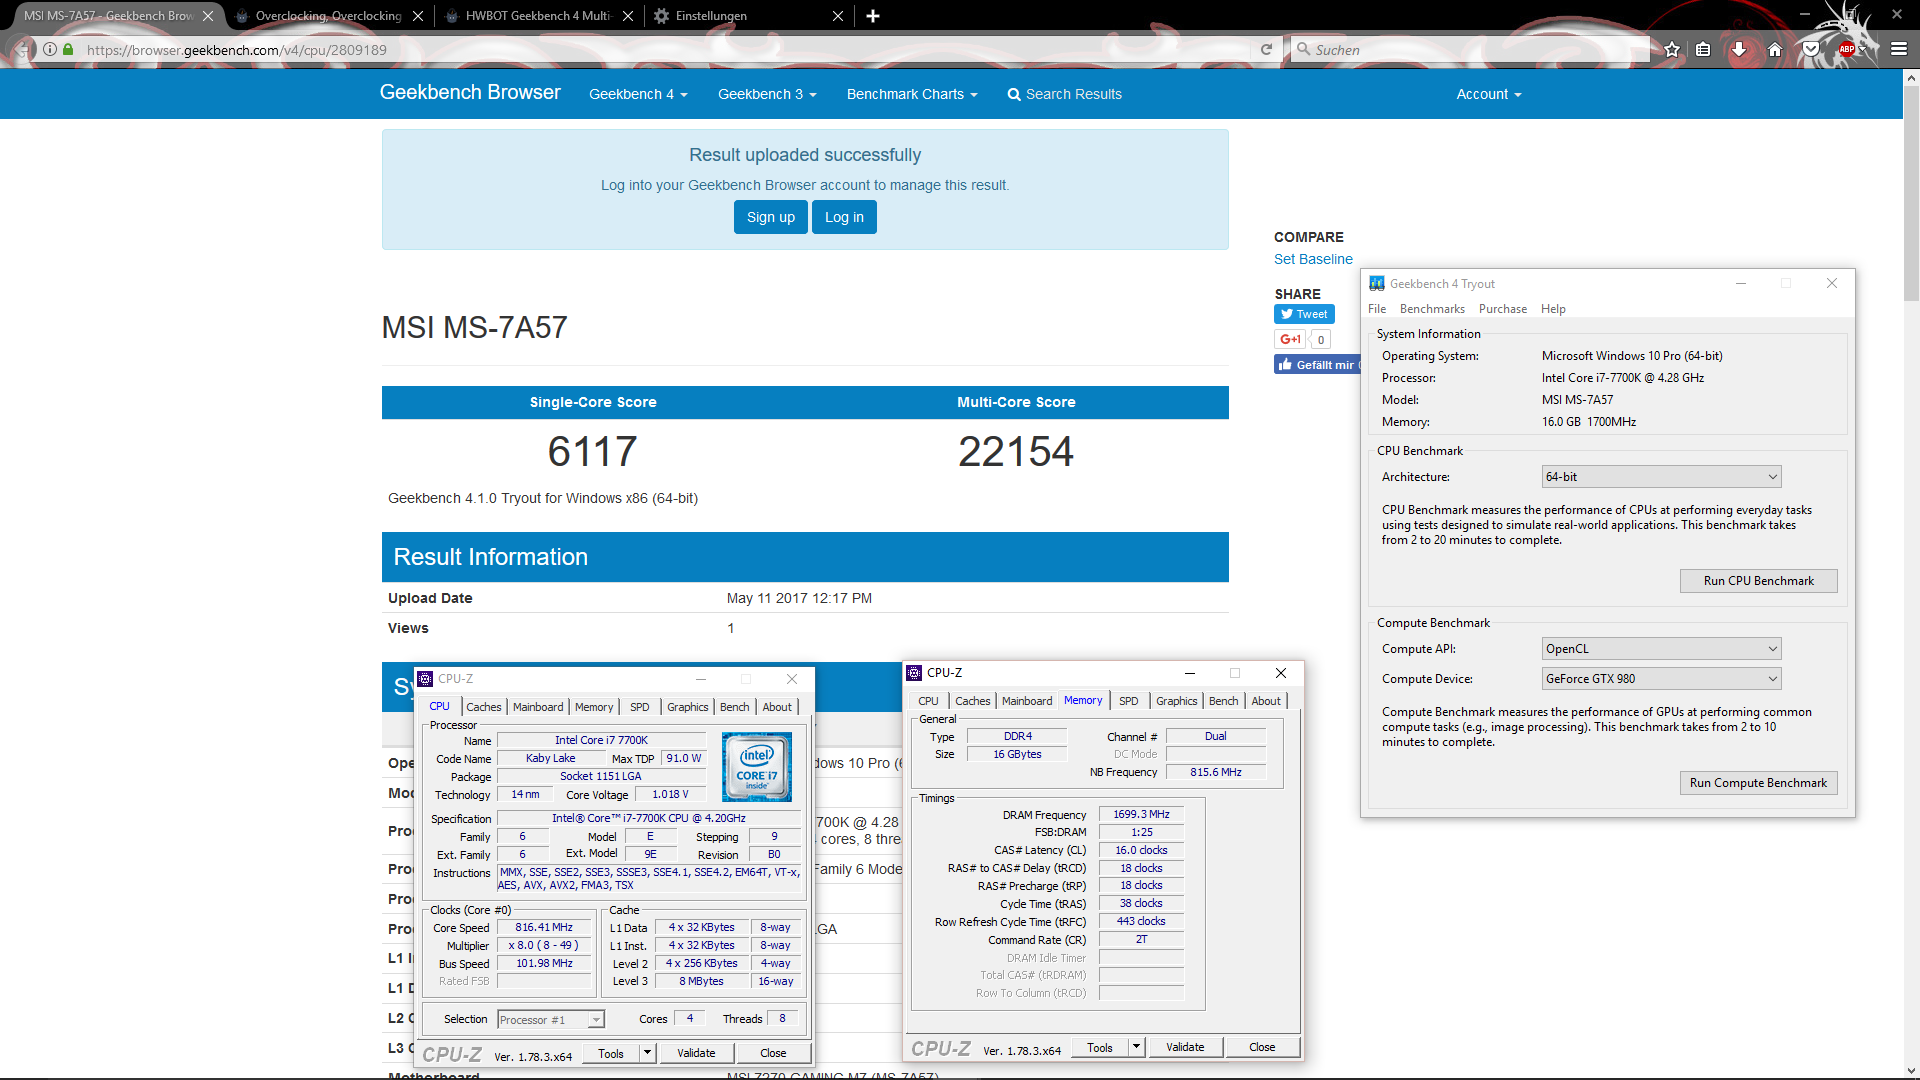Open Bench tab in left CPU-Z window
The image size is (1920, 1080).
click(x=735, y=707)
